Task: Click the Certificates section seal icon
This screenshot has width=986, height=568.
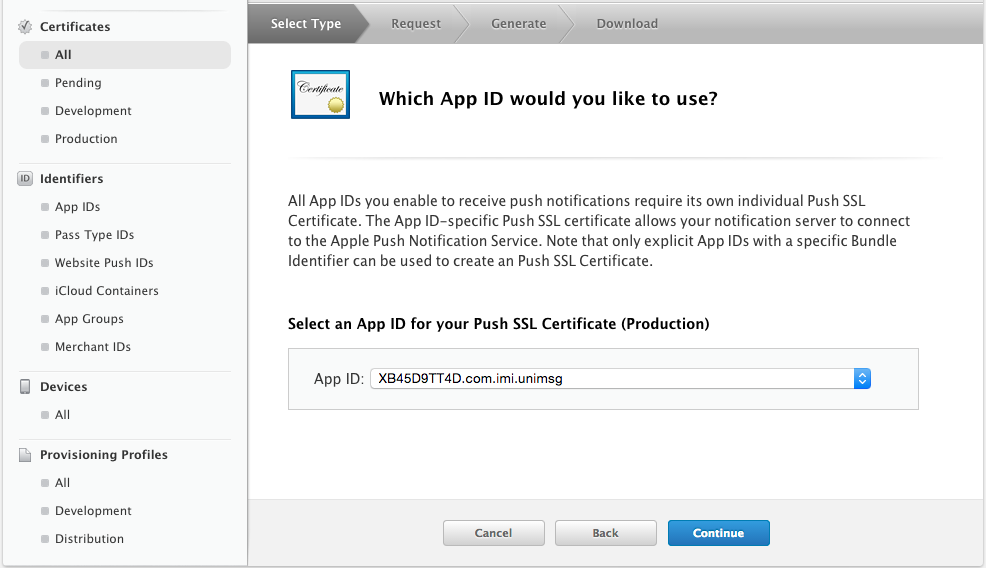Action: coord(25,26)
